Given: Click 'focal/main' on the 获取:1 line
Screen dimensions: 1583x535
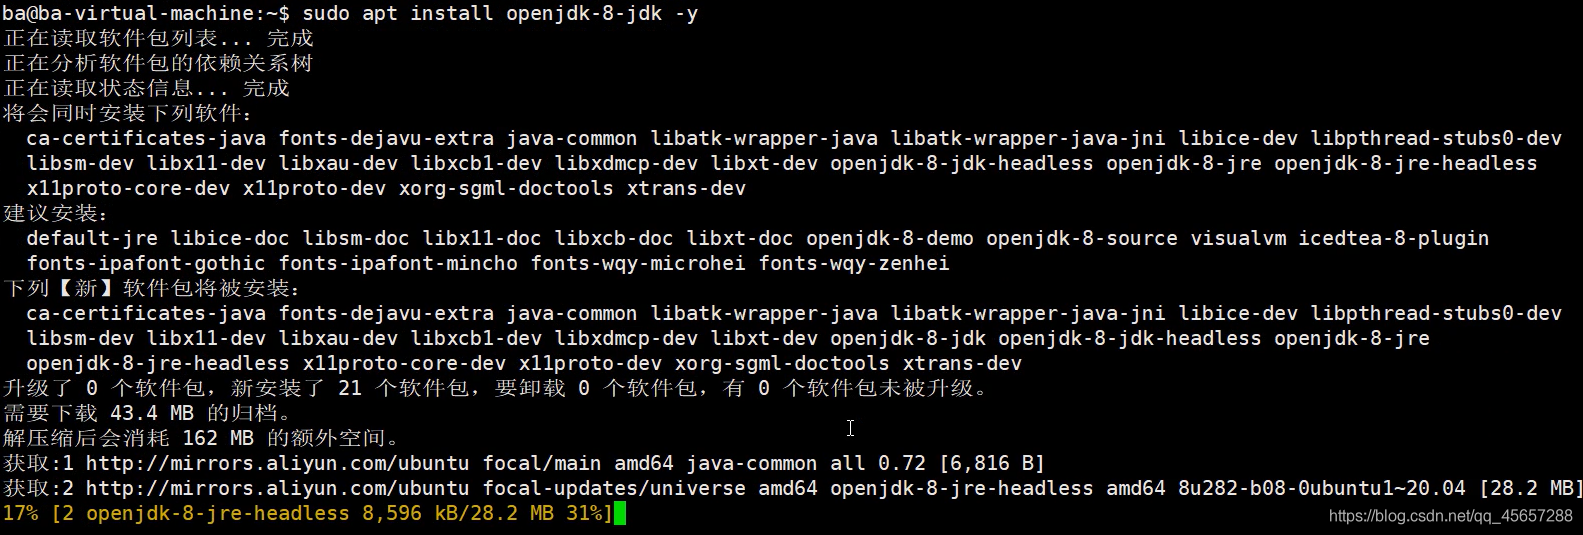Looking at the screenshot, I should 542,463.
